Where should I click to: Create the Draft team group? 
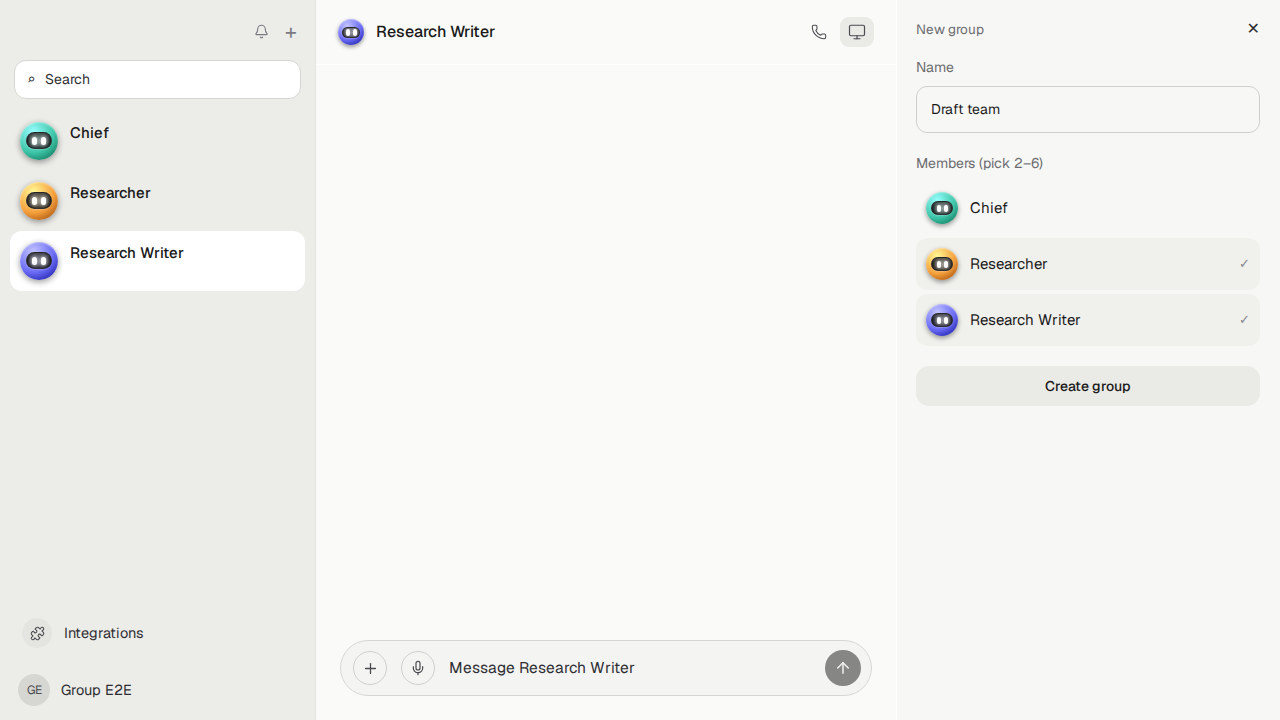(1088, 386)
